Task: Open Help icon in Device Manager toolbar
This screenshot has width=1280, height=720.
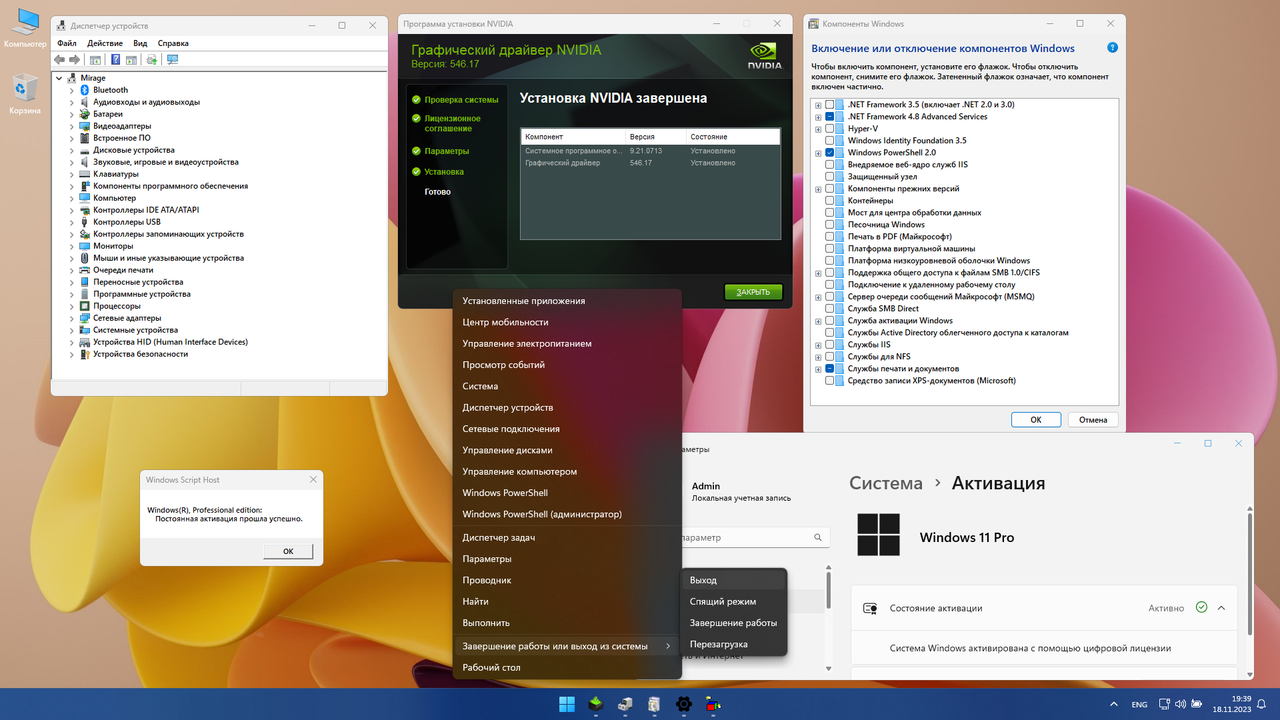Action: [x=116, y=60]
